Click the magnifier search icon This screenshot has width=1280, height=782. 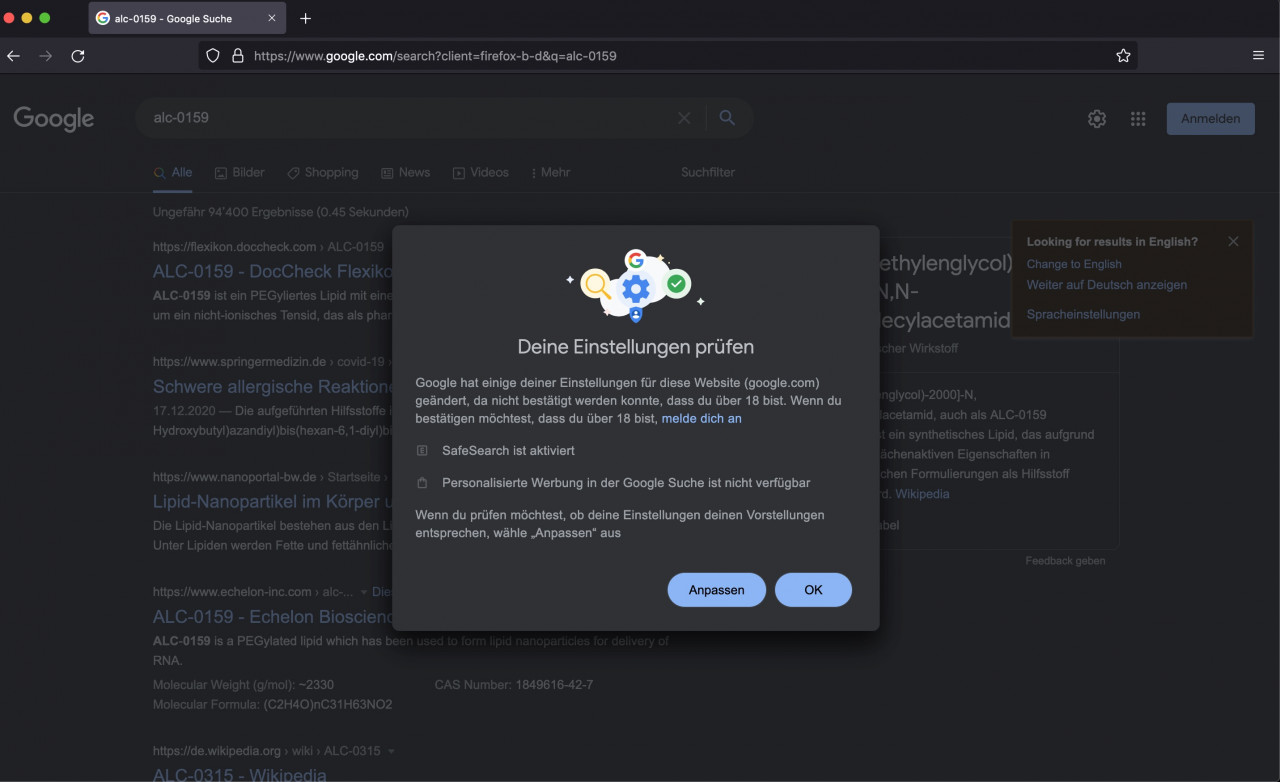[x=727, y=118]
